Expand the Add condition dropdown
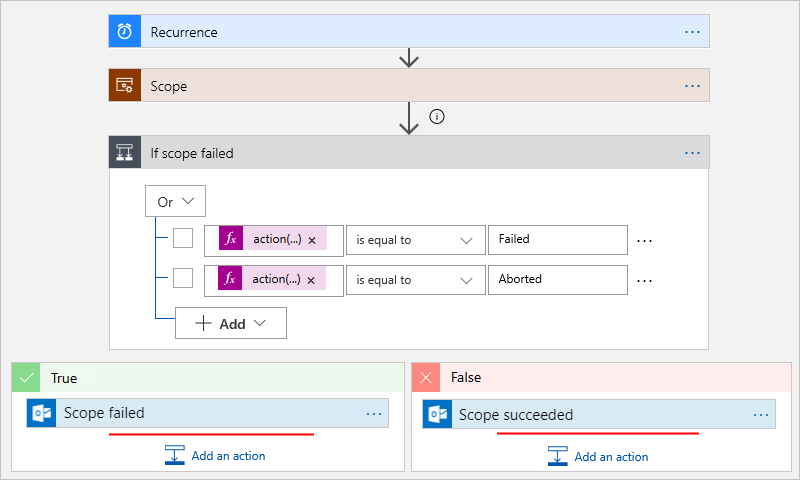The image size is (800, 480). 231,323
